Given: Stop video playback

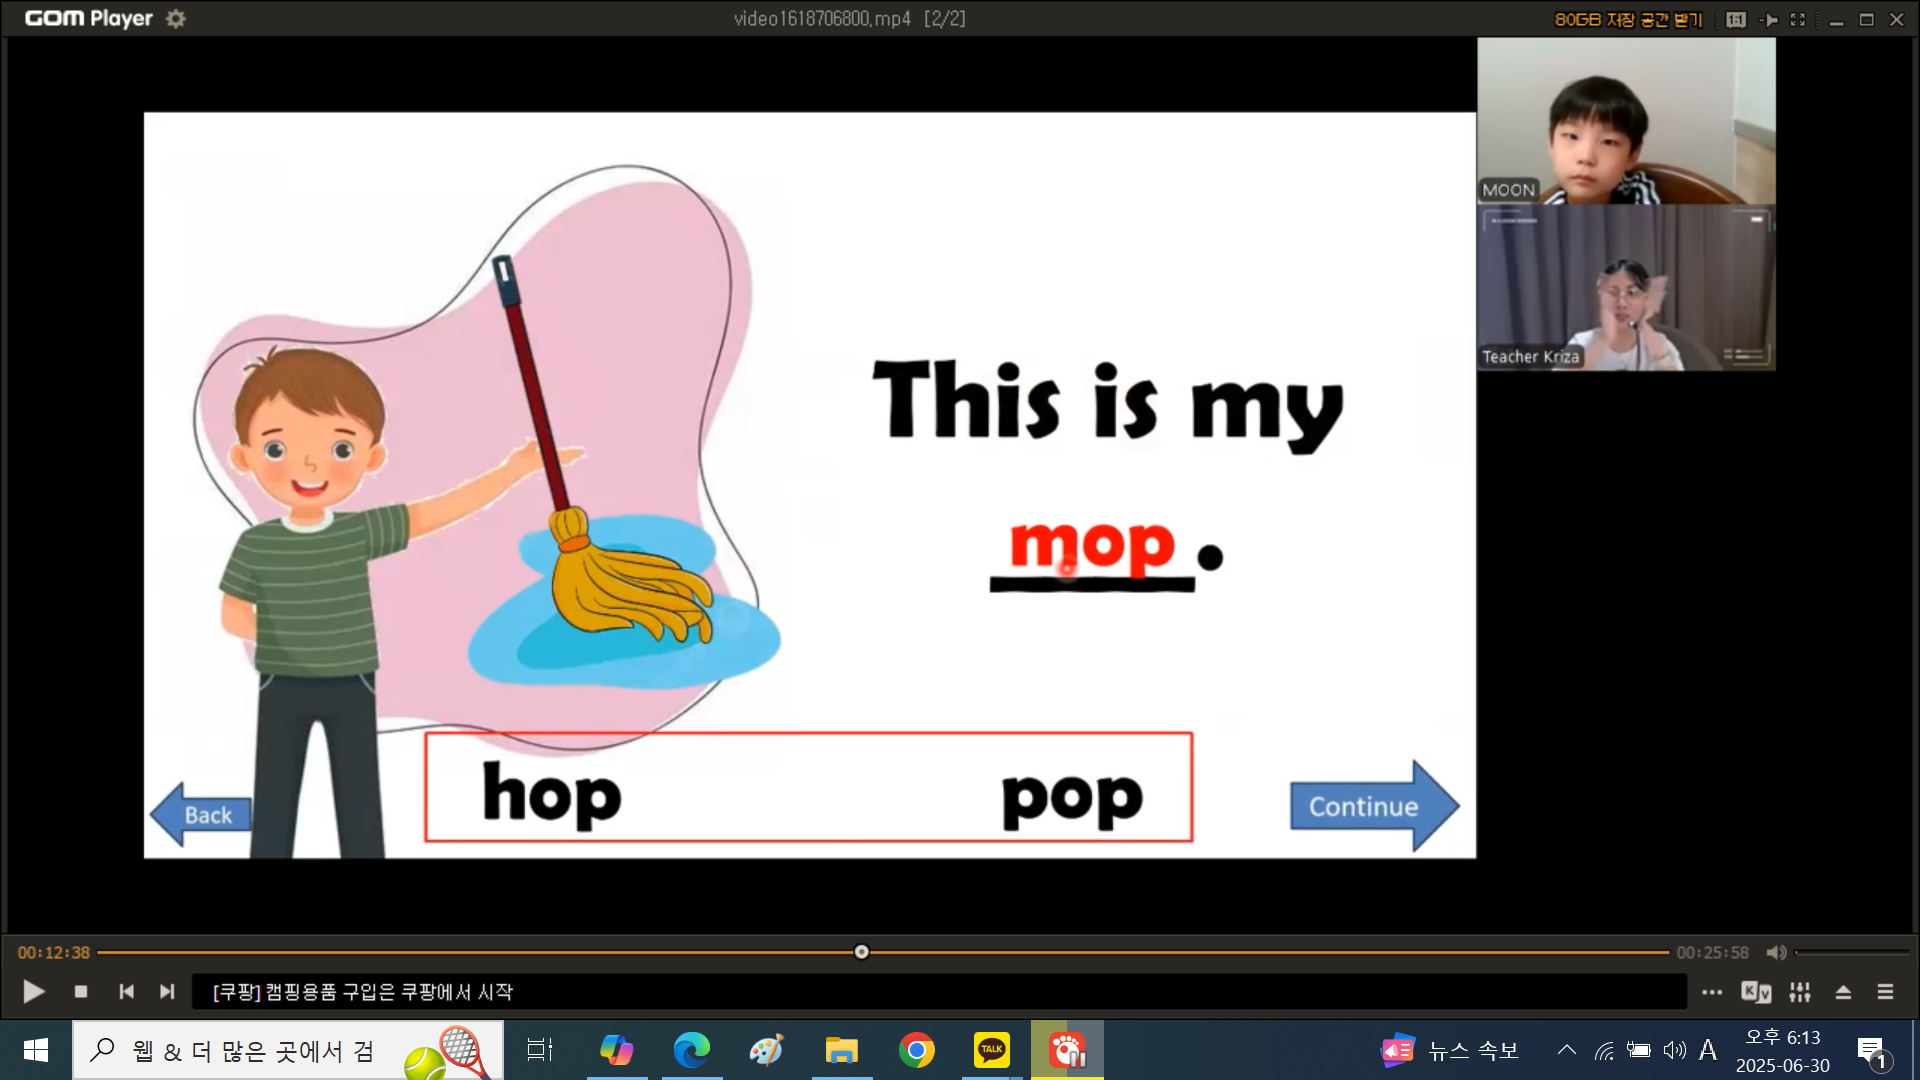Looking at the screenshot, I should [x=81, y=992].
